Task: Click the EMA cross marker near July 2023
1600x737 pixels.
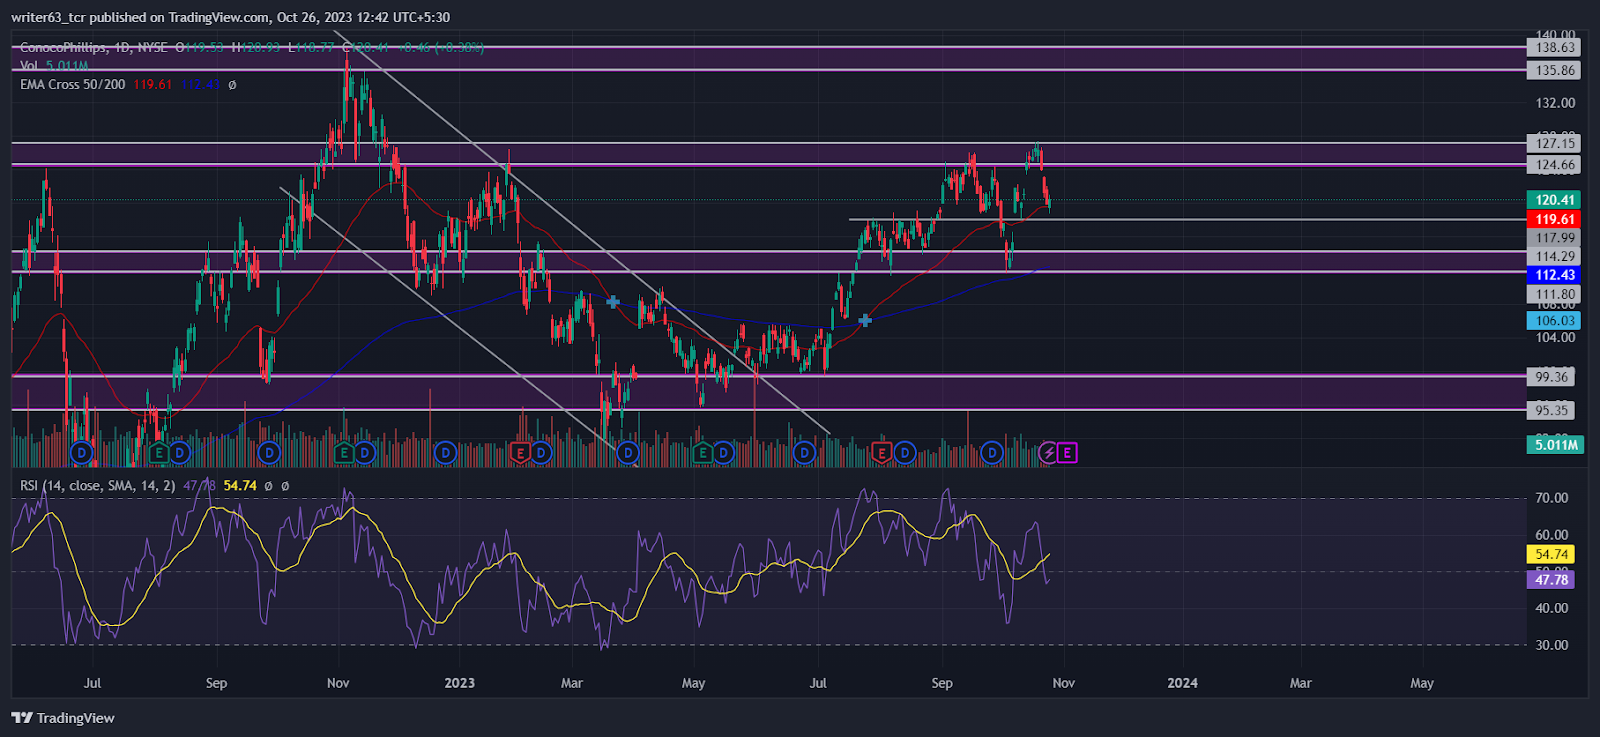Action: (865, 320)
